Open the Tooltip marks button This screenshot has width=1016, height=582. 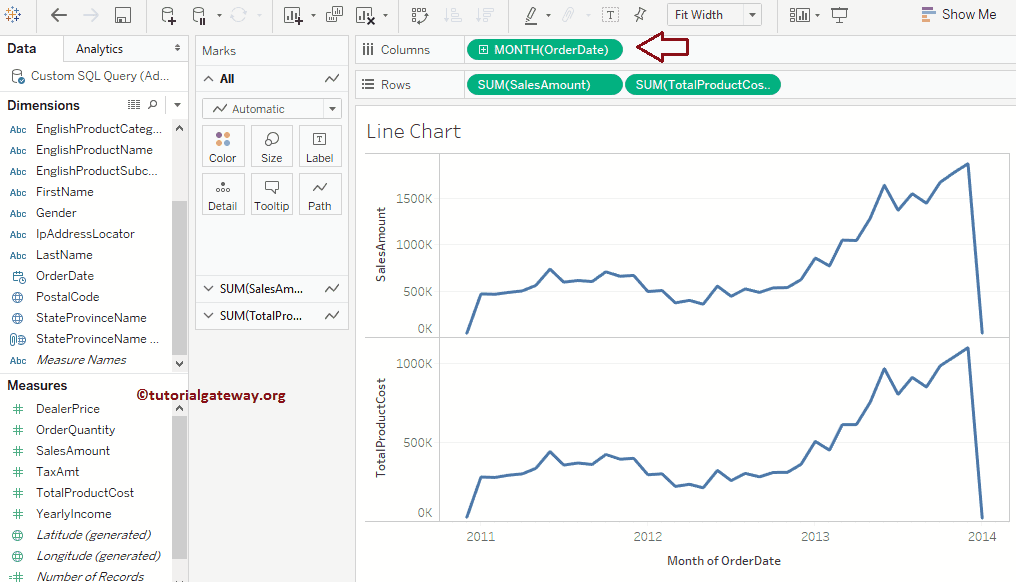coord(271,194)
